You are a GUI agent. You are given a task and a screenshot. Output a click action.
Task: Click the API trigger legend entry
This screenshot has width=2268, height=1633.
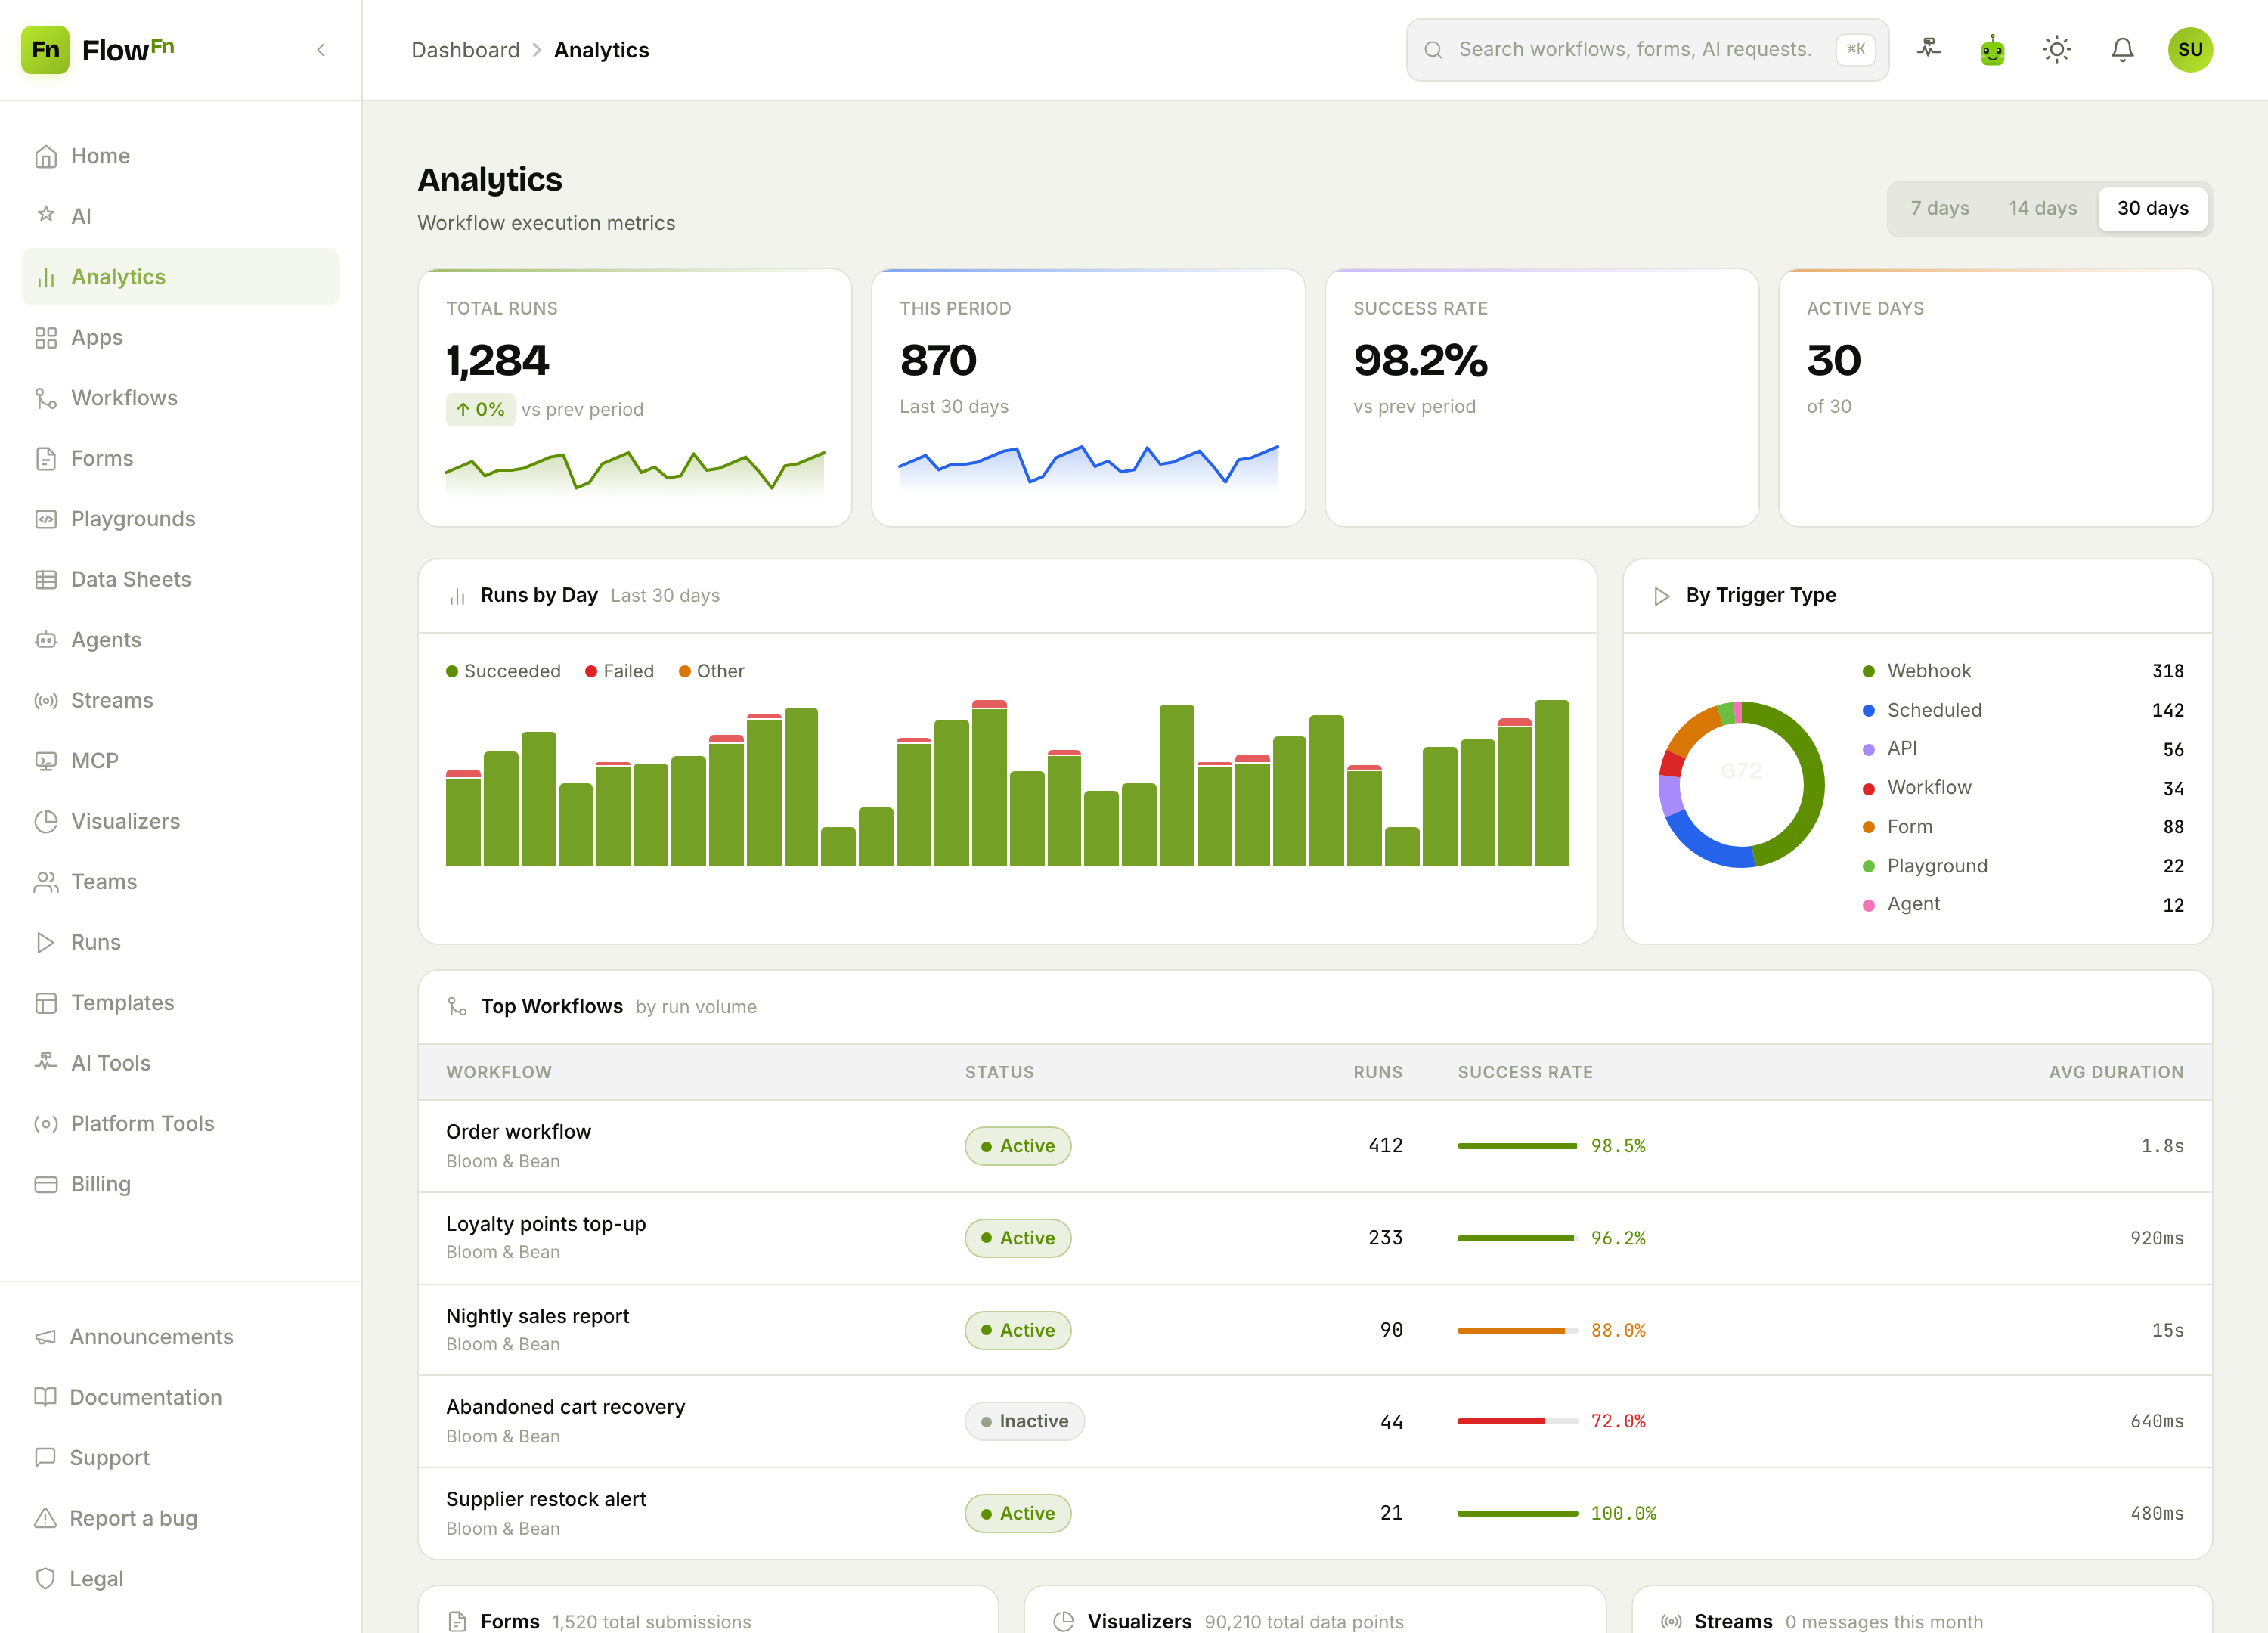(2023, 749)
